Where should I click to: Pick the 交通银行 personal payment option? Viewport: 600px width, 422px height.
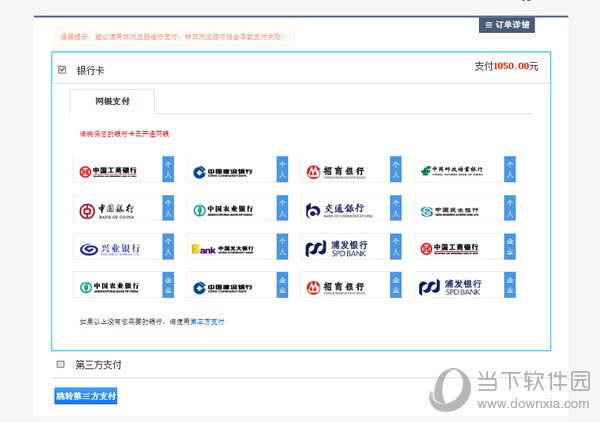click(351, 208)
